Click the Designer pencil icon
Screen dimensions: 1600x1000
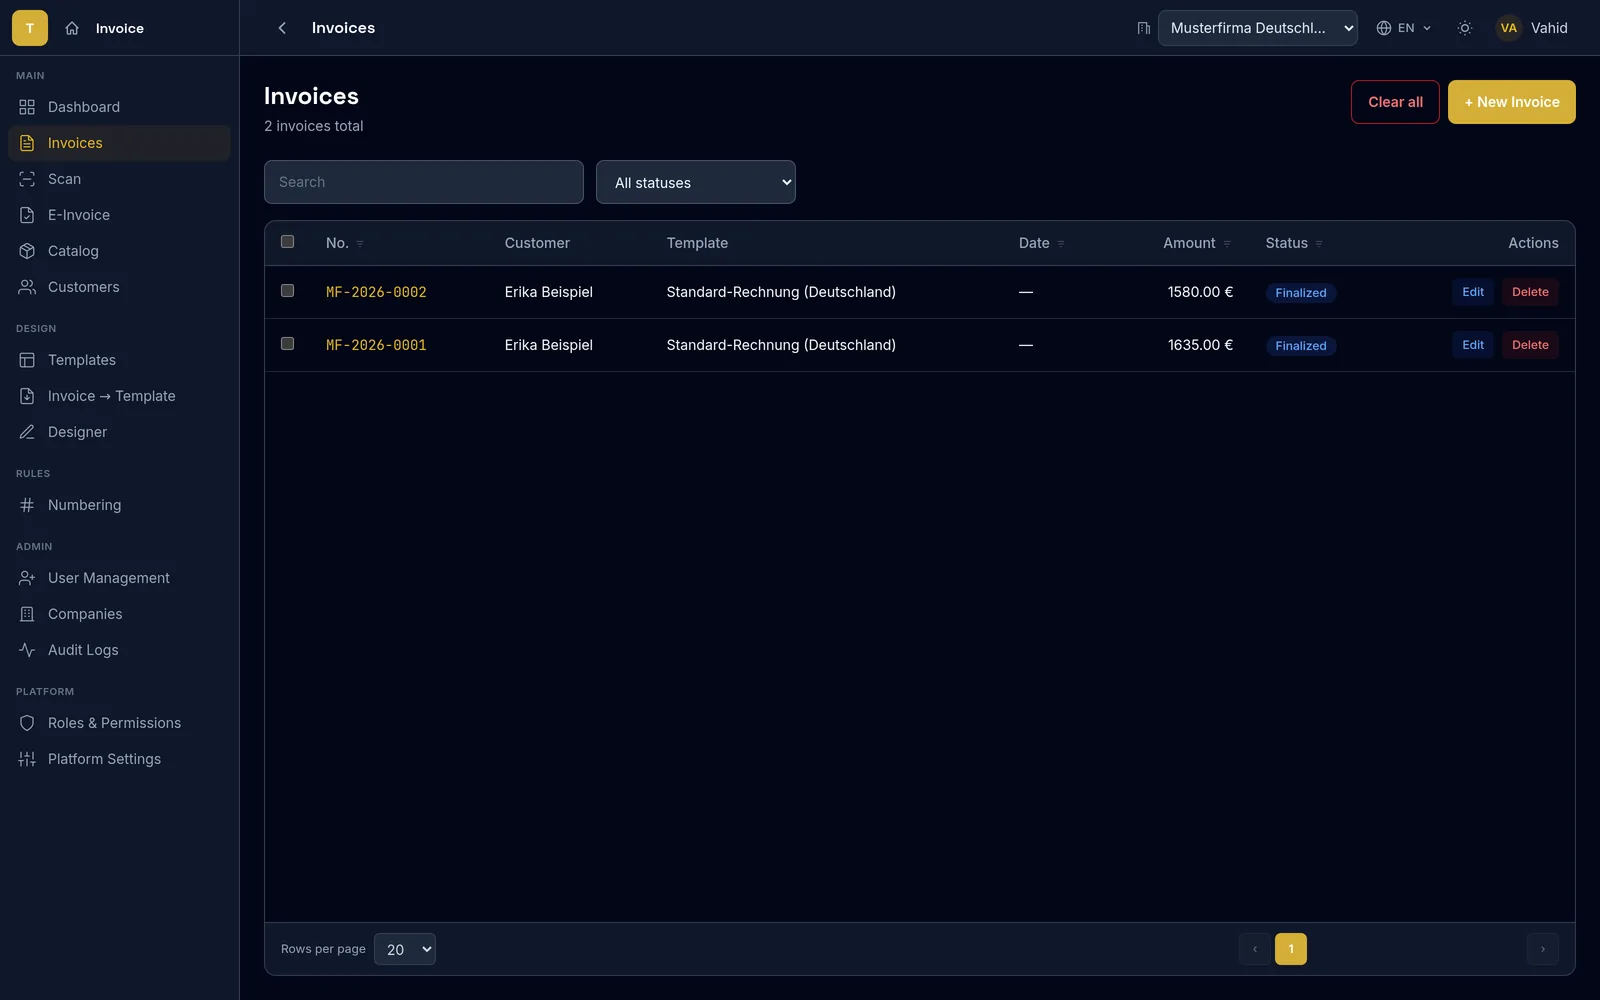27,432
